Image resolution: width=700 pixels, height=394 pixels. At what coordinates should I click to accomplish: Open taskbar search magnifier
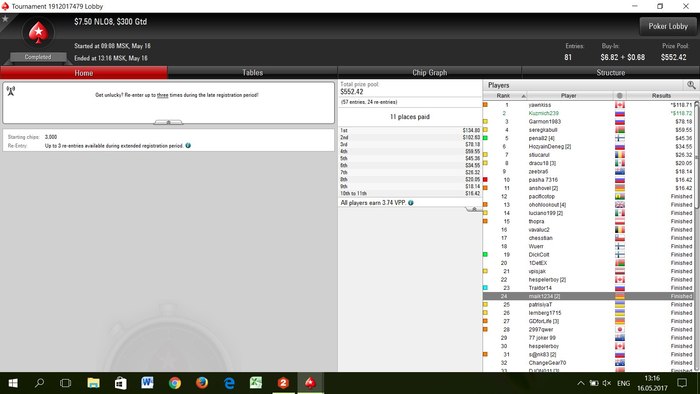(39, 383)
